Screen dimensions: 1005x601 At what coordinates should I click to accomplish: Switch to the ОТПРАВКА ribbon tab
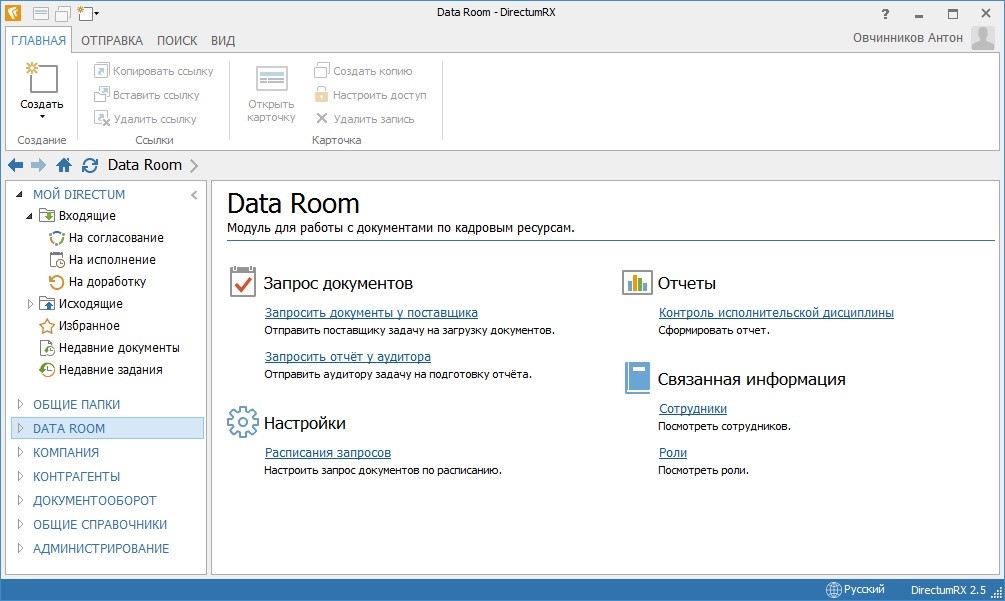112,40
